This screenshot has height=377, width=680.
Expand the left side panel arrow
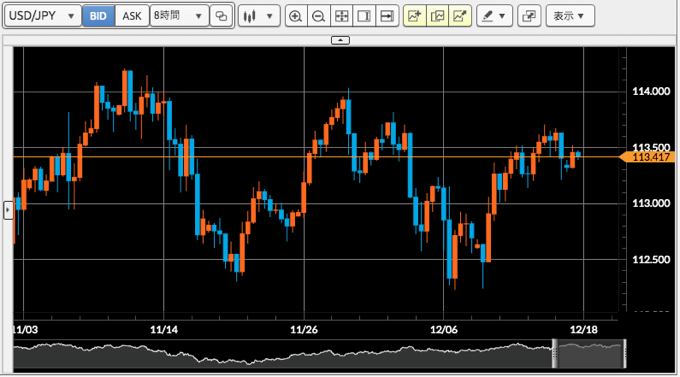click(8, 210)
